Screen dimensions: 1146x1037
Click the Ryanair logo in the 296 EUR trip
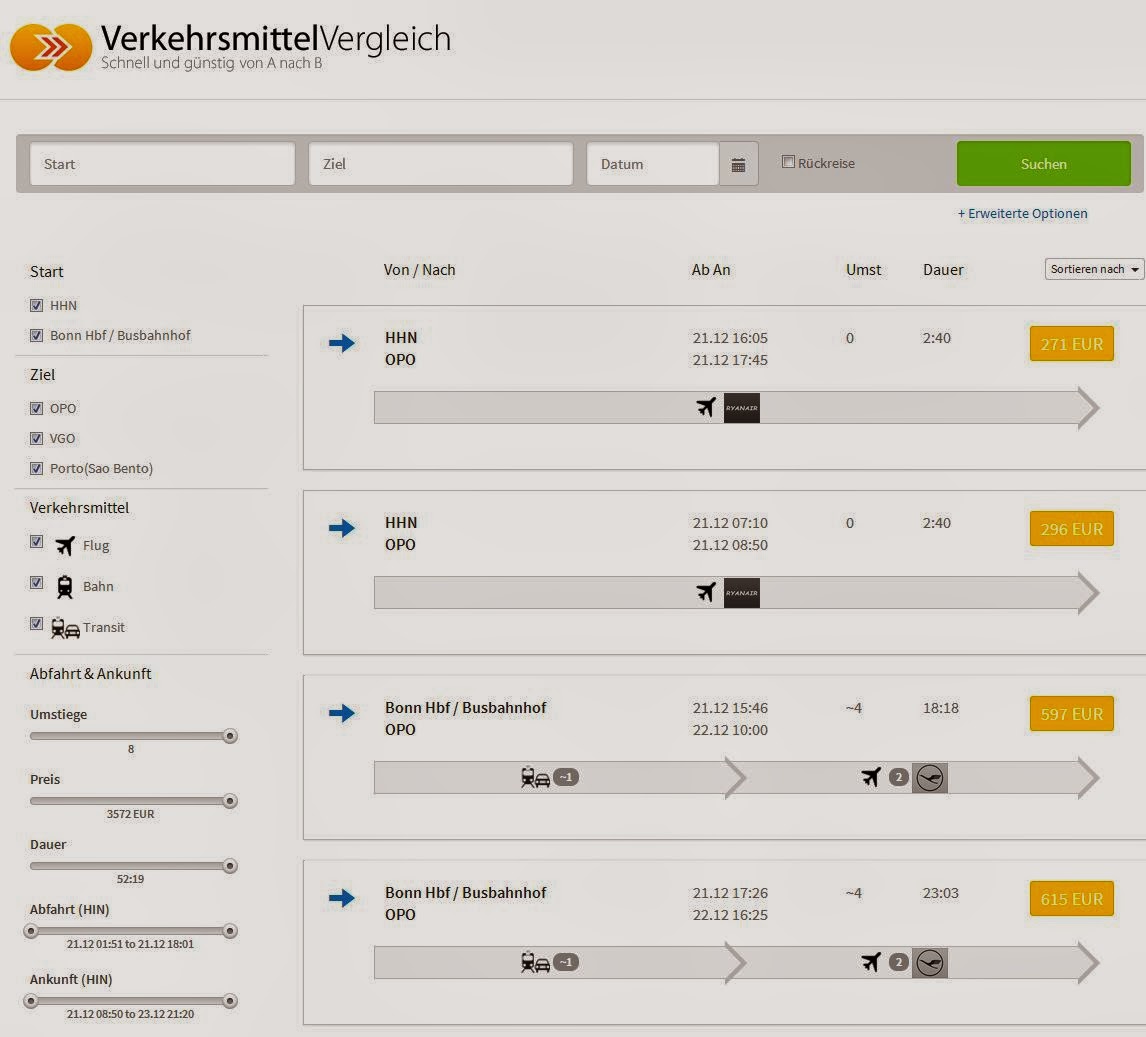(742, 593)
